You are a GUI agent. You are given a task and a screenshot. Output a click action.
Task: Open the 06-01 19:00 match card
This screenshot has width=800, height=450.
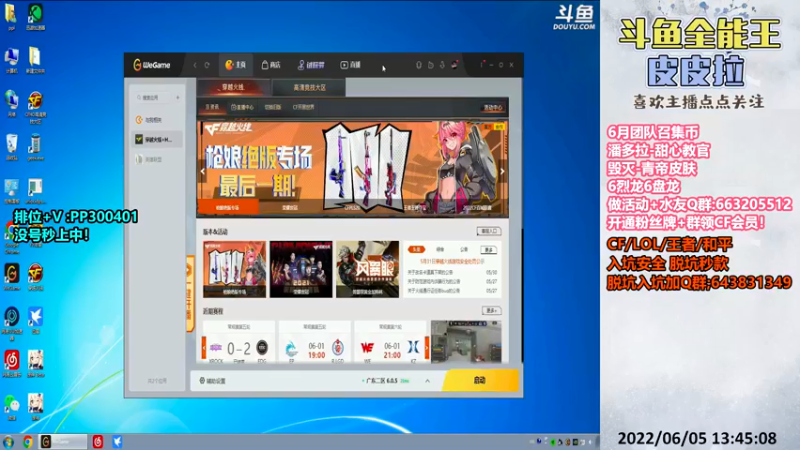pyautogui.click(x=315, y=342)
